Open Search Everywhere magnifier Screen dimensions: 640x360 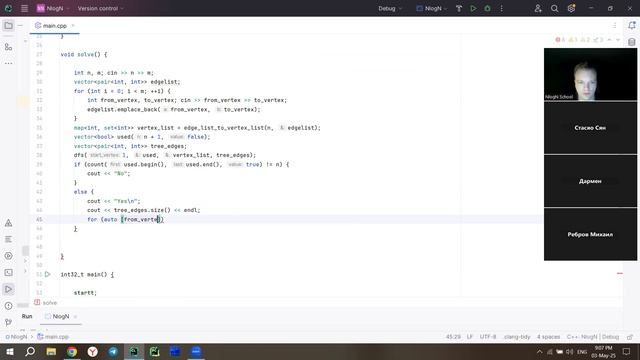554,8
